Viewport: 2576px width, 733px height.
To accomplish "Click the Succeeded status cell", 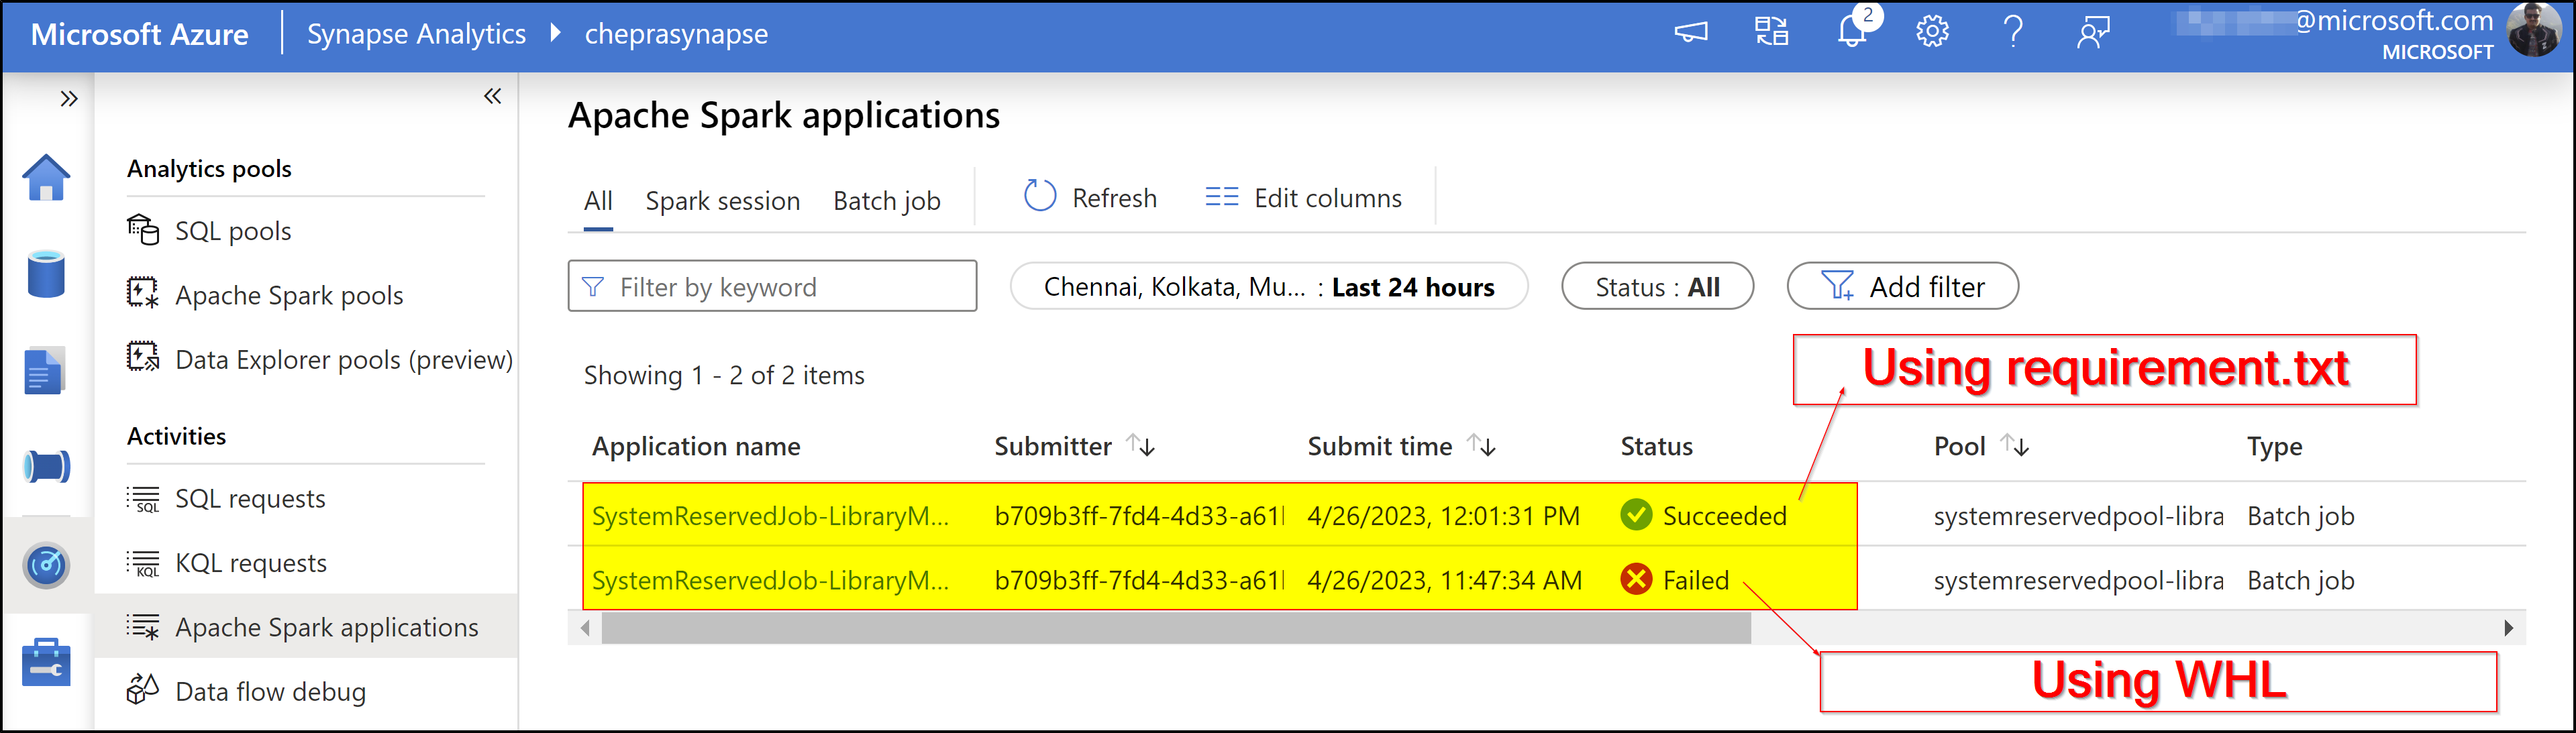I will point(1703,515).
